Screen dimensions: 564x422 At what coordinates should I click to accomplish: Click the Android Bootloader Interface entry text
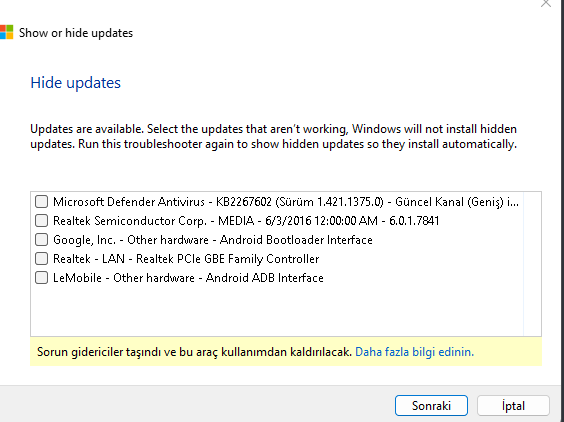213,240
